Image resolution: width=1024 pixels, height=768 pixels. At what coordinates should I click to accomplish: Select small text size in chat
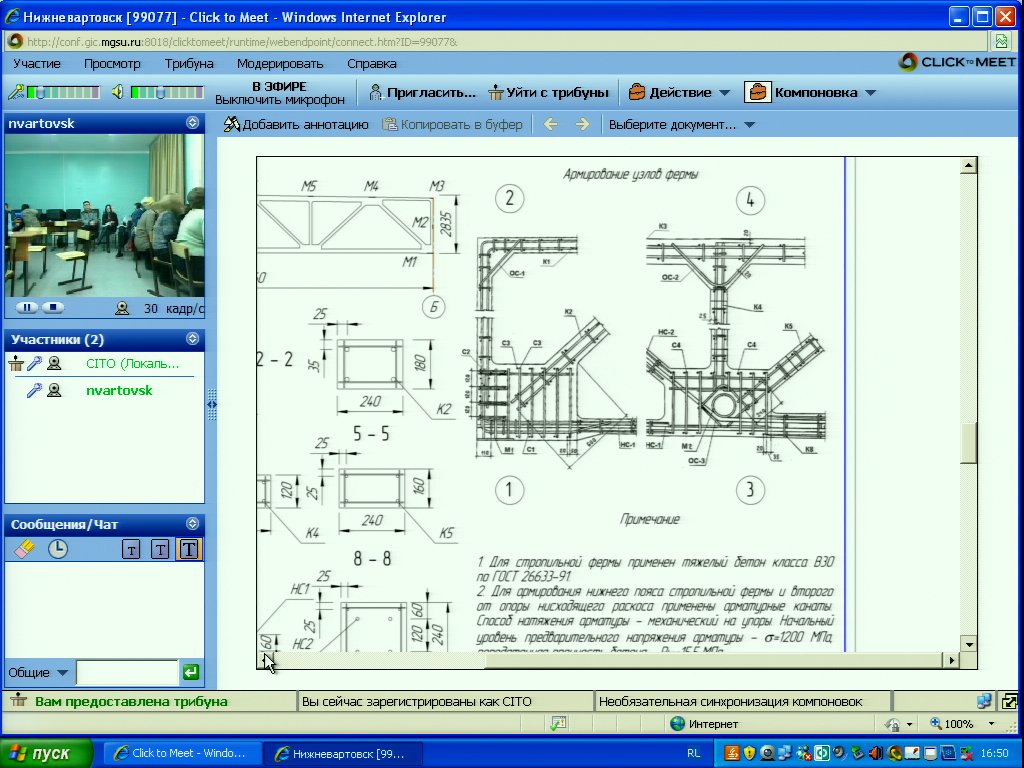click(131, 550)
